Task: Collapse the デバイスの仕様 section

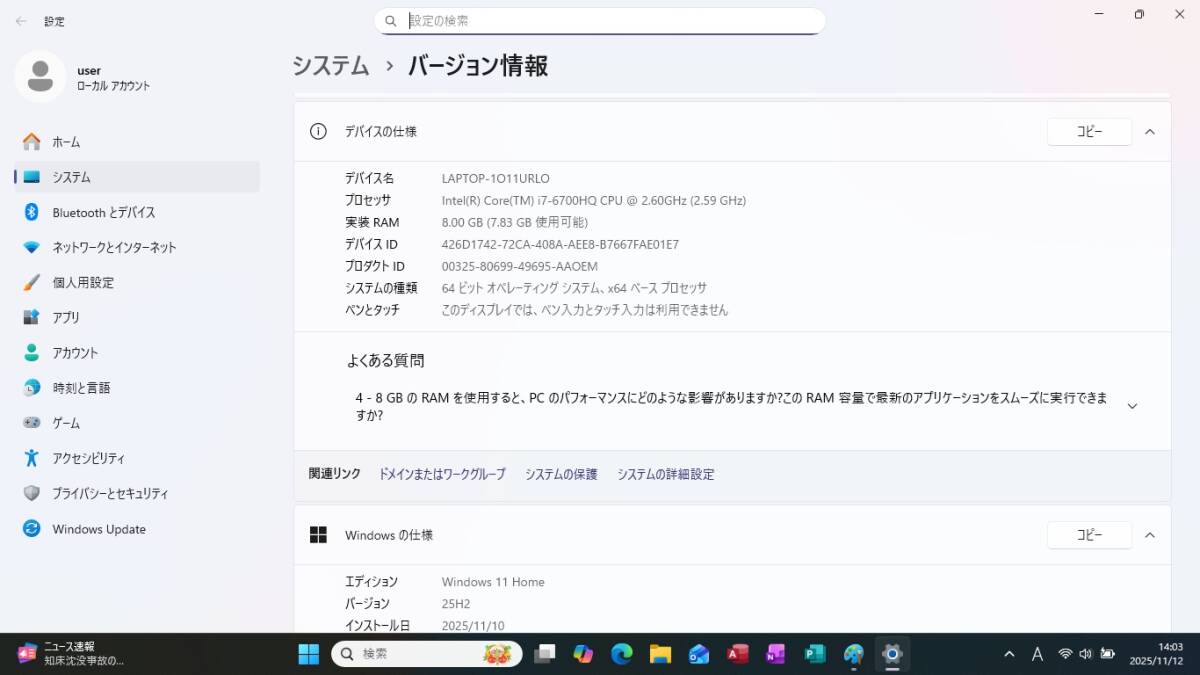Action: [1150, 132]
